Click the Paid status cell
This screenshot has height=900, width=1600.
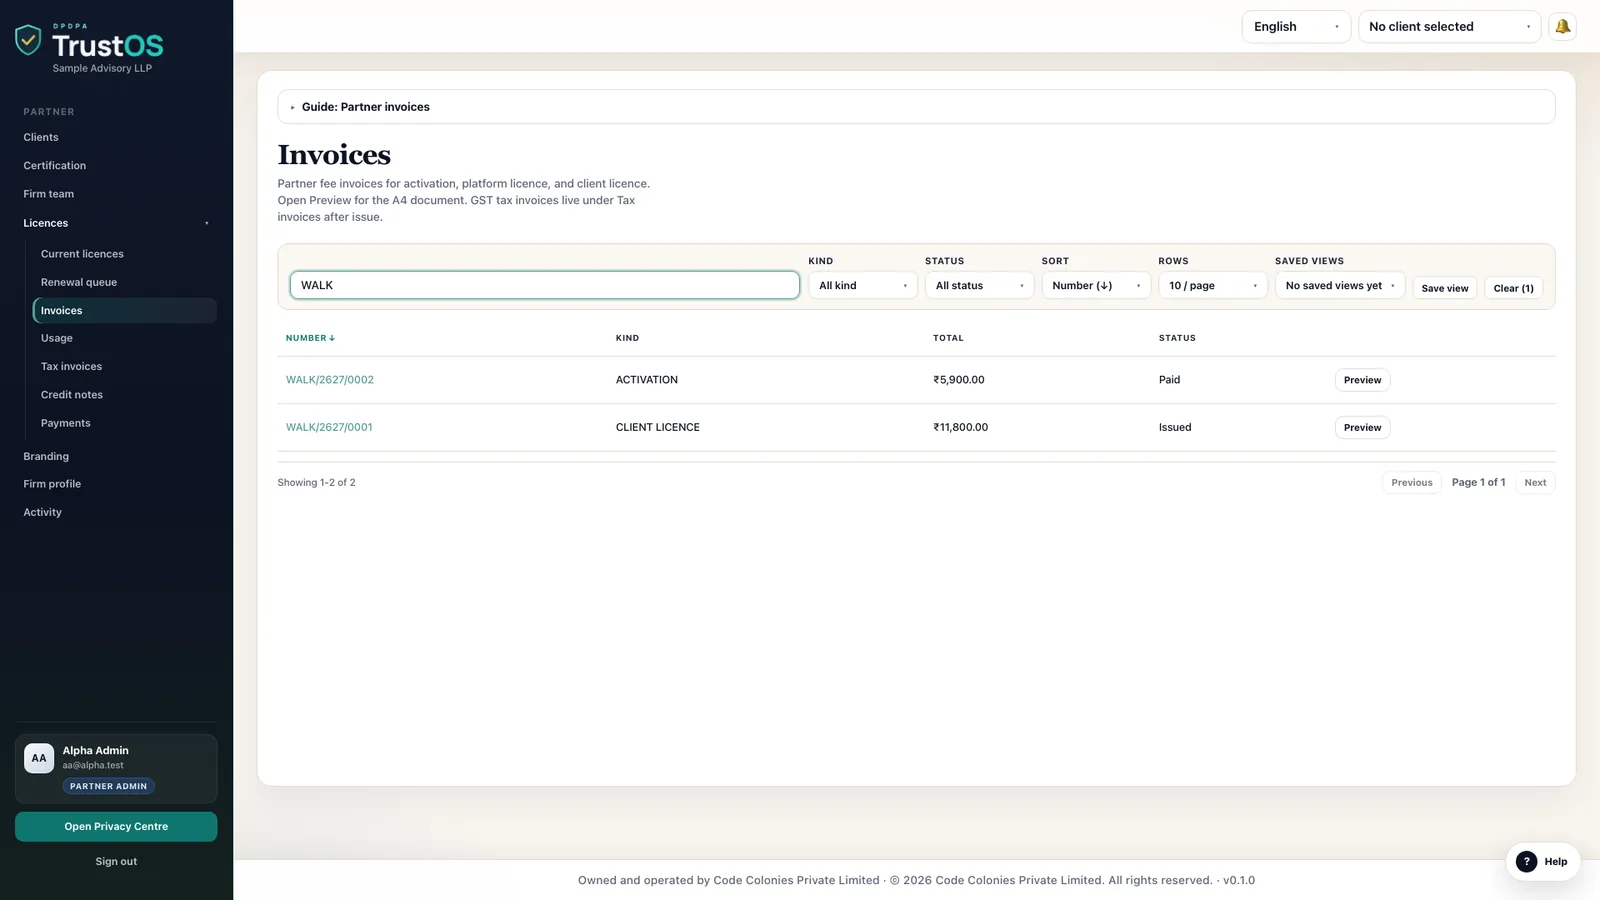click(x=1170, y=380)
